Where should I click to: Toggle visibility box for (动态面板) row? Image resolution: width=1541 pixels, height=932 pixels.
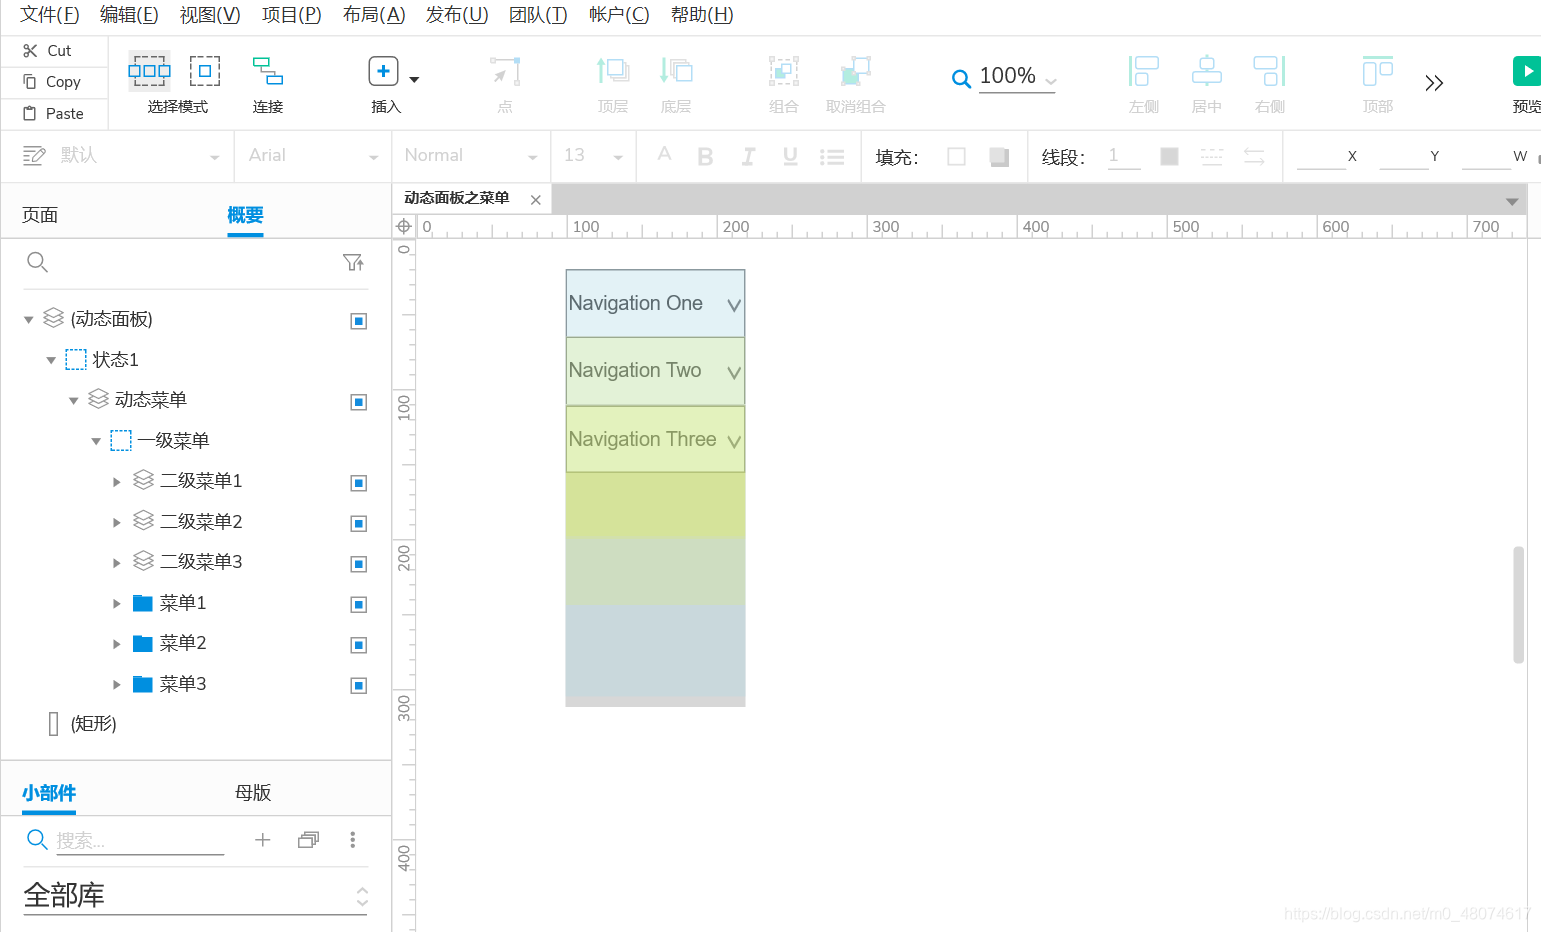pos(359,321)
